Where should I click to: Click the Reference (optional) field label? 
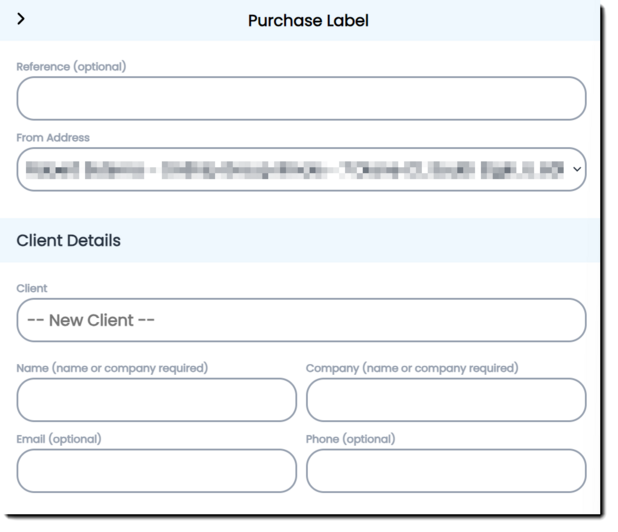(x=71, y=67)
